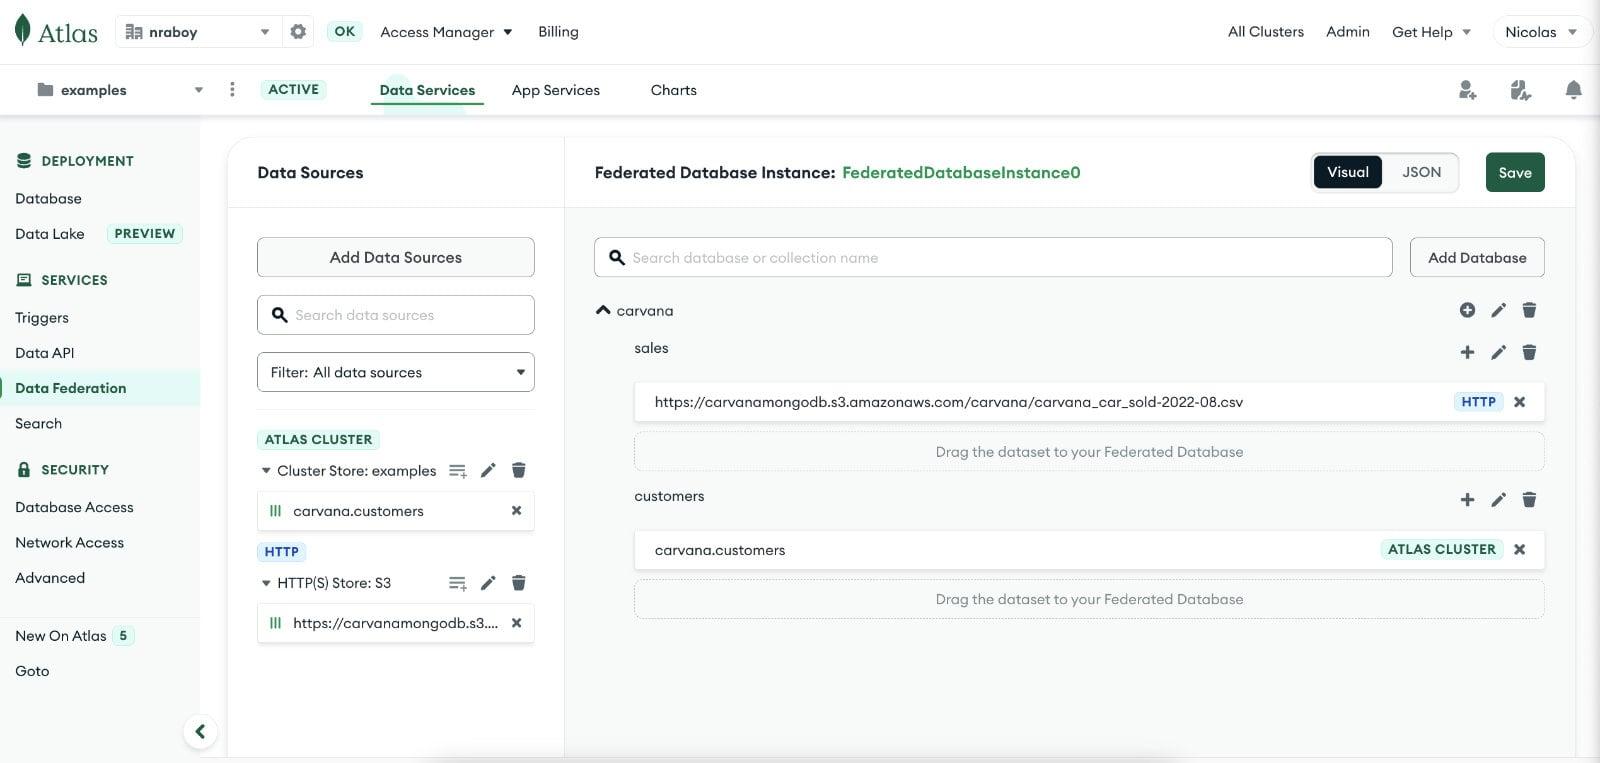Viewport: 1600px width, 763px height.
Task: Open Data API in the sidebar
Action: 45,353
